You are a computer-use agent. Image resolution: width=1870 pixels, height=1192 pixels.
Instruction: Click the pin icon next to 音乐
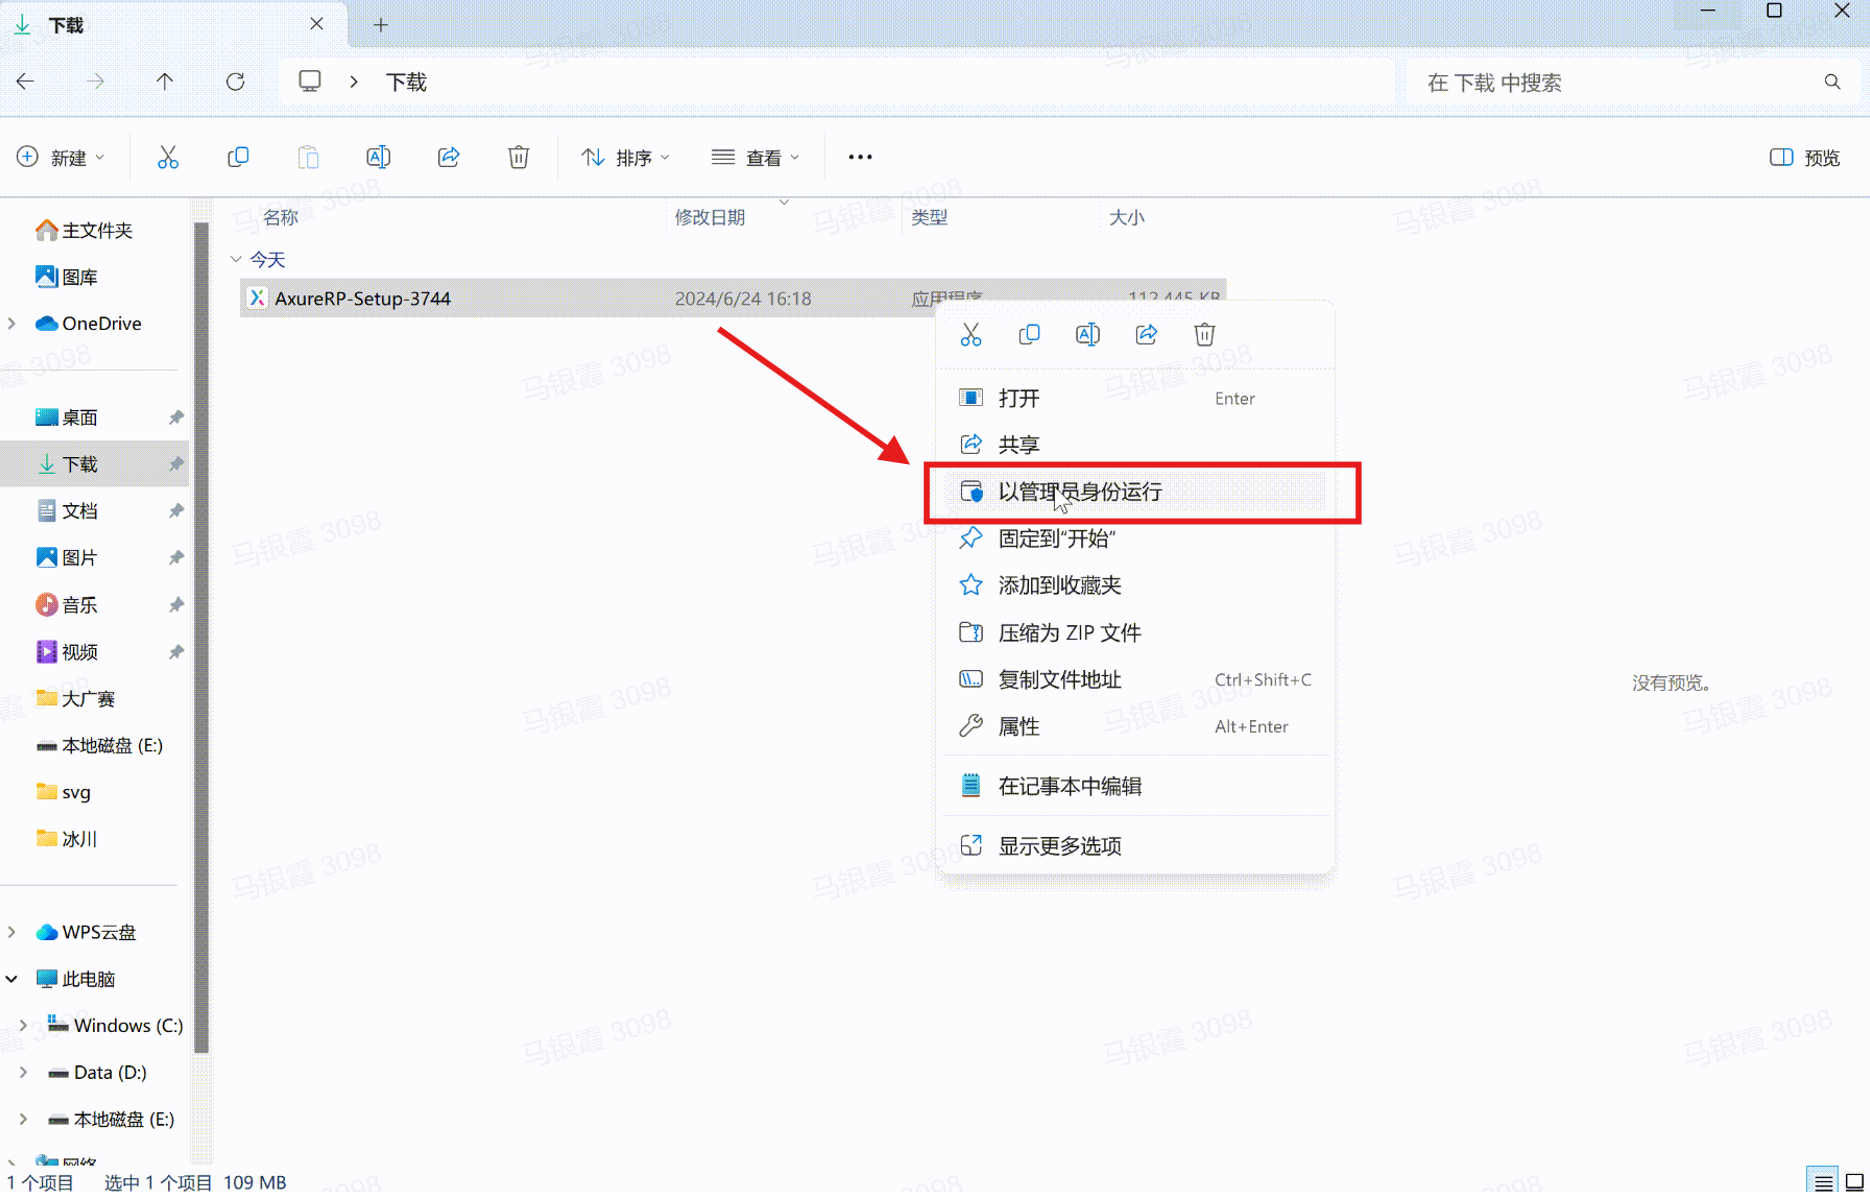[176, 605]
